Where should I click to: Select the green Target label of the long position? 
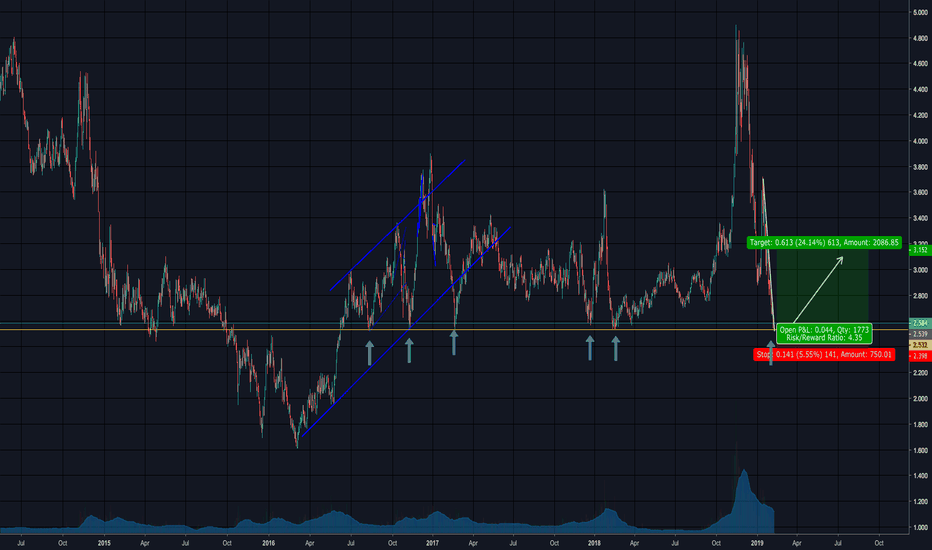(824, 243)
